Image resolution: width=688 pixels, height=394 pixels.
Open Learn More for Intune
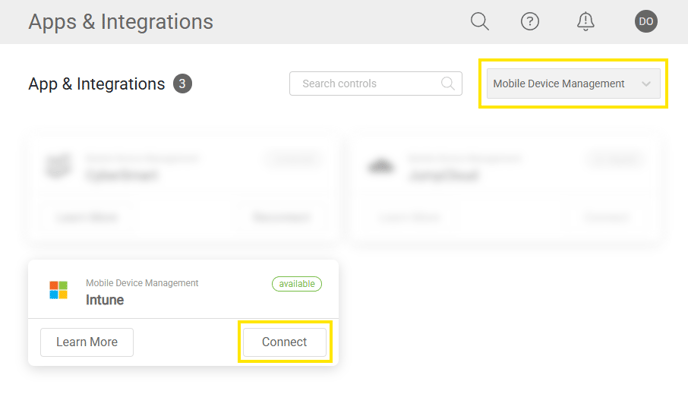(x=87, y=342)
